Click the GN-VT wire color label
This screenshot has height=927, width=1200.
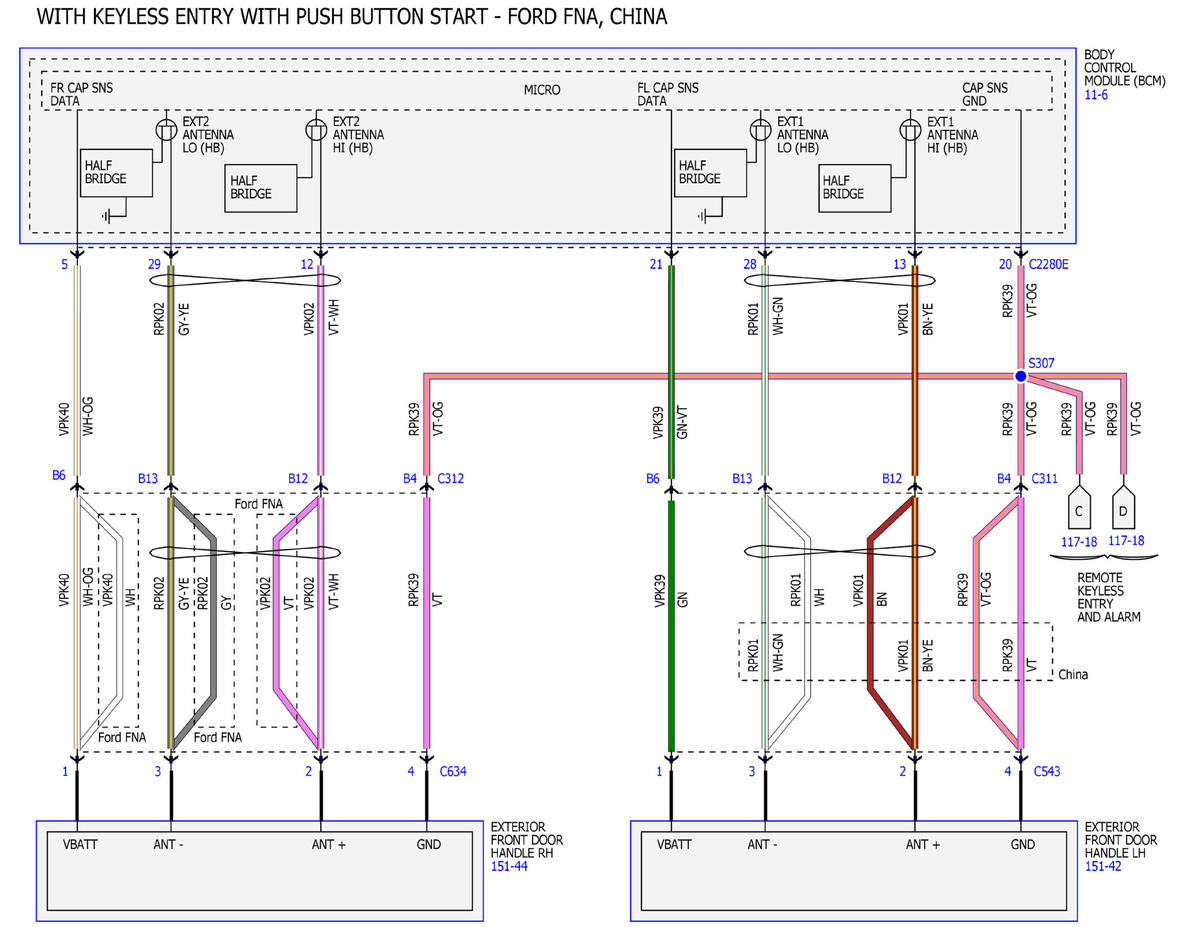coord(683,423)
